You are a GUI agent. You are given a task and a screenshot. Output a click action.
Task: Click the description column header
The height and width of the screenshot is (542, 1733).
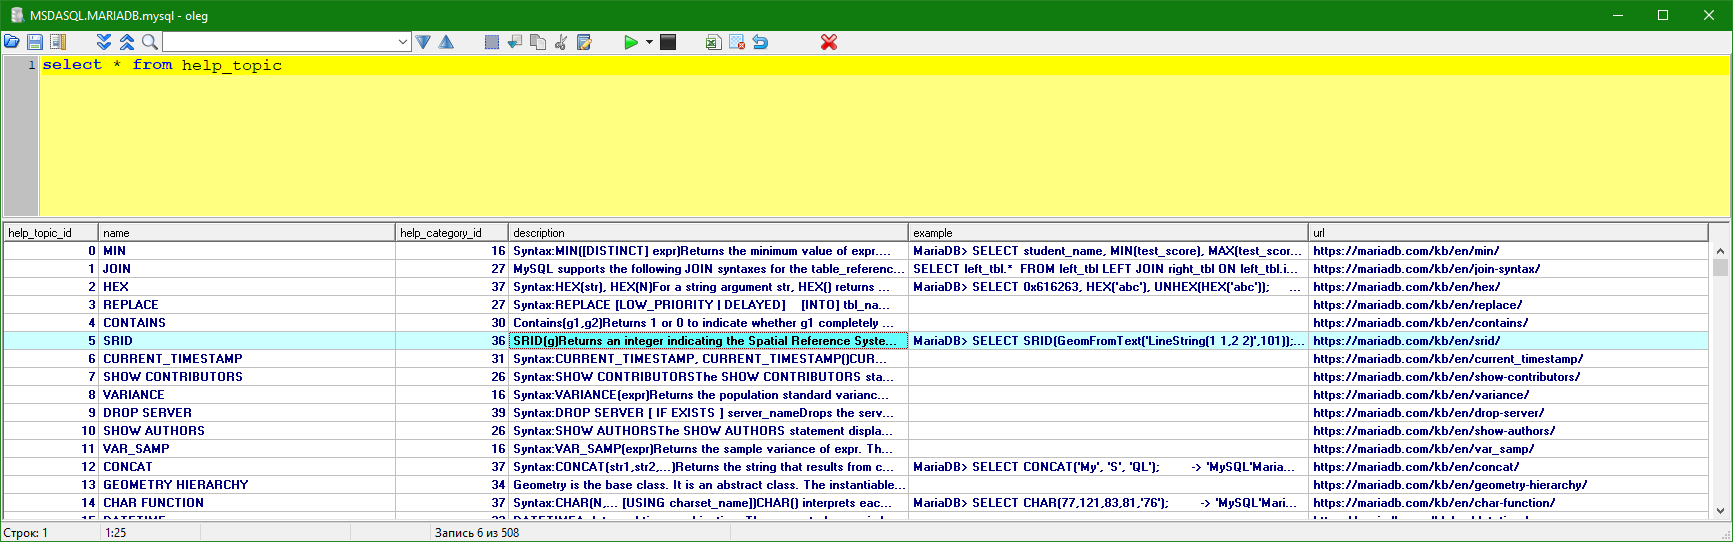click(x=707, y=232)
